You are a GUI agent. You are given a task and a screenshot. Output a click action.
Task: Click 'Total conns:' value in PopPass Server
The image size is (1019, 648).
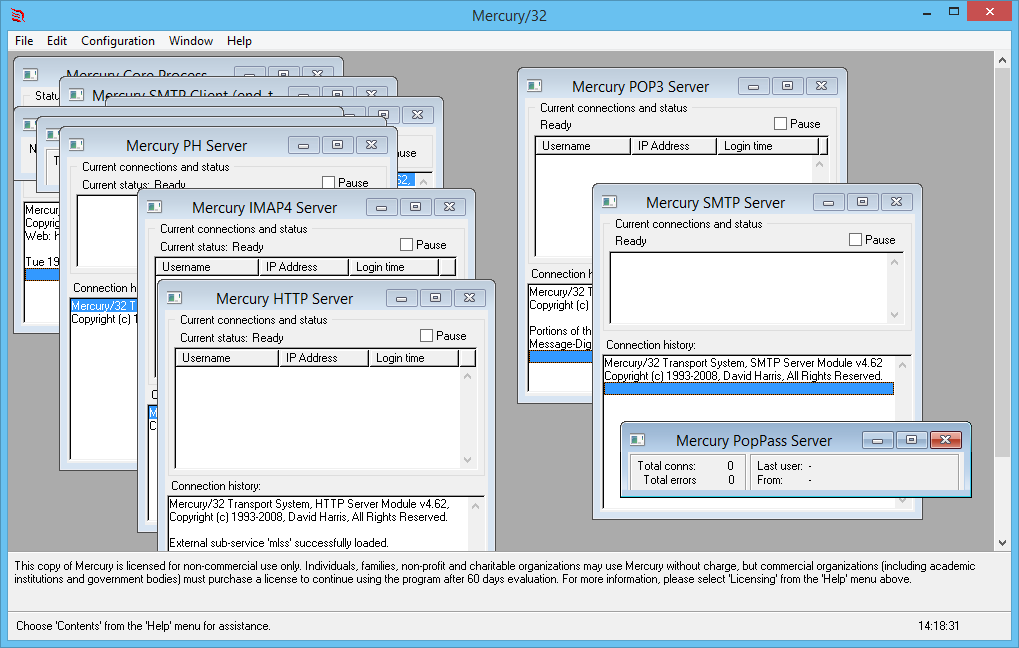coord(730,465)
